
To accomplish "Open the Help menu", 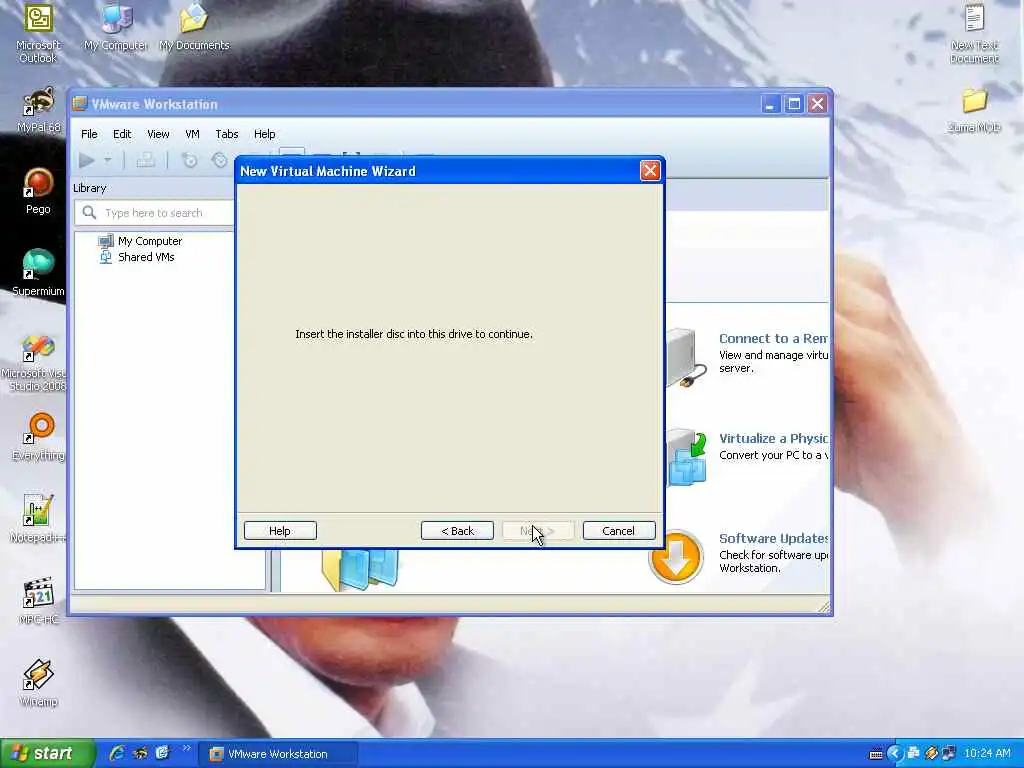I will 264,134.
